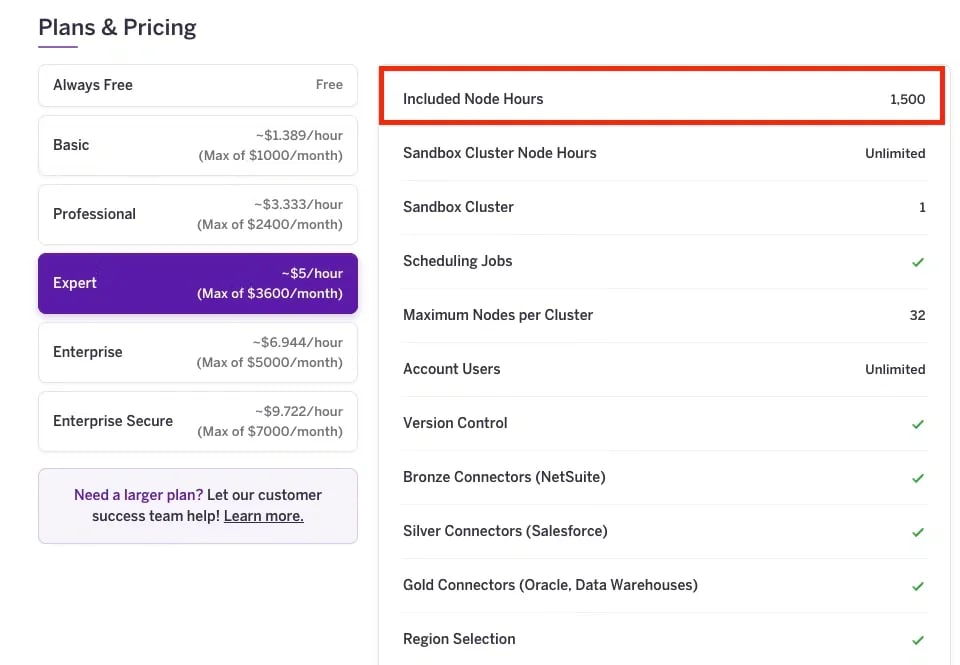The width and height of the screenshot is (960, 665).
Task: Select the Enterprise Secure plan
Action: click(198, 421)
